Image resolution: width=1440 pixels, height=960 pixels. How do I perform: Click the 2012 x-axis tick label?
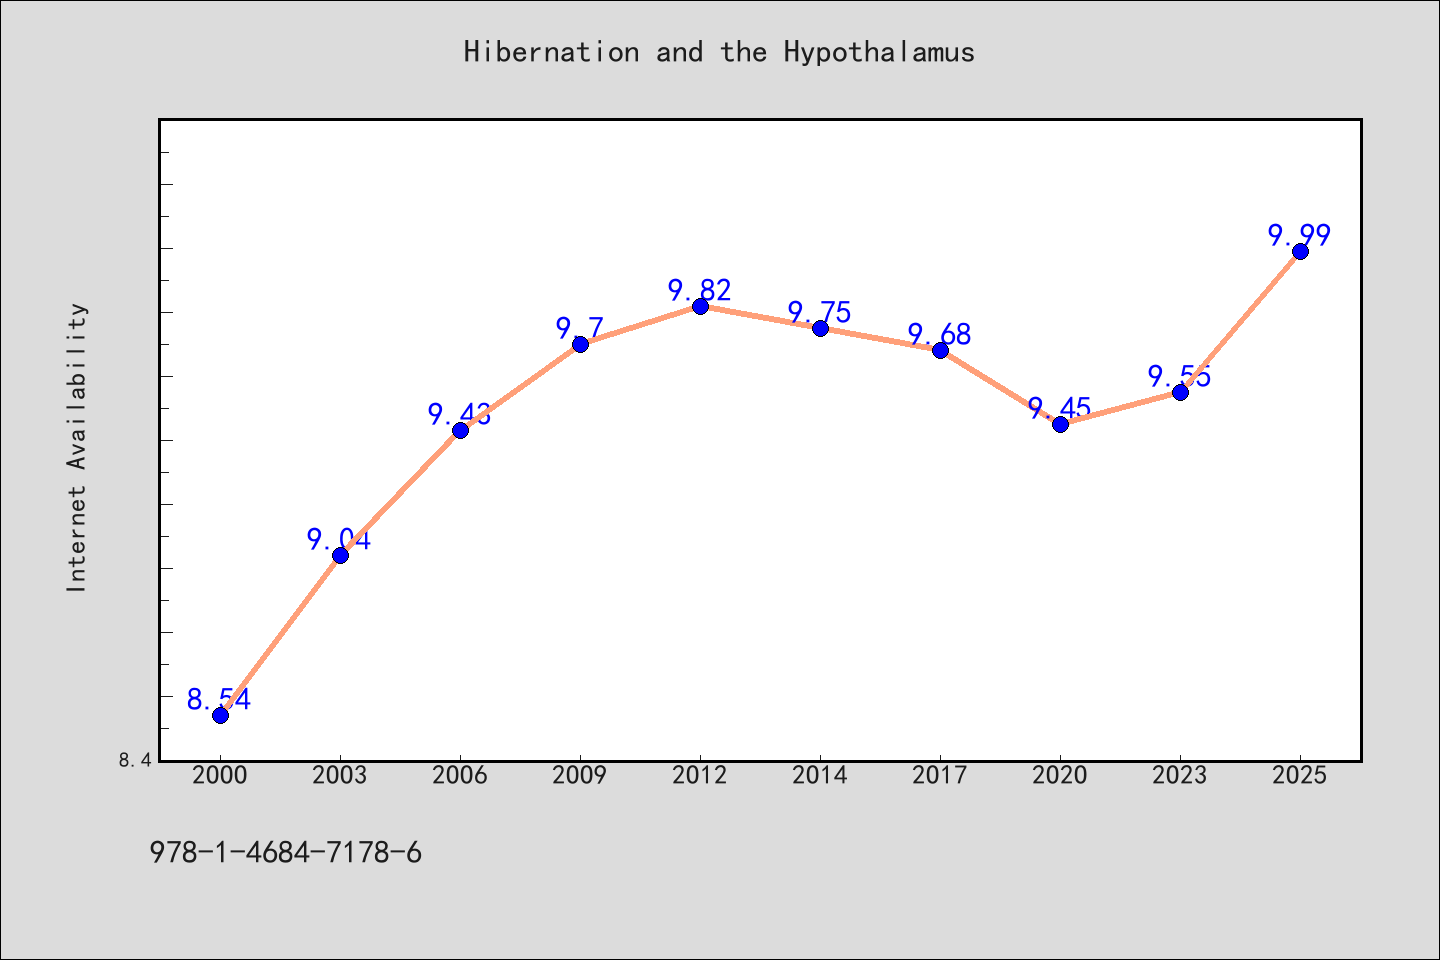(700, 775)
